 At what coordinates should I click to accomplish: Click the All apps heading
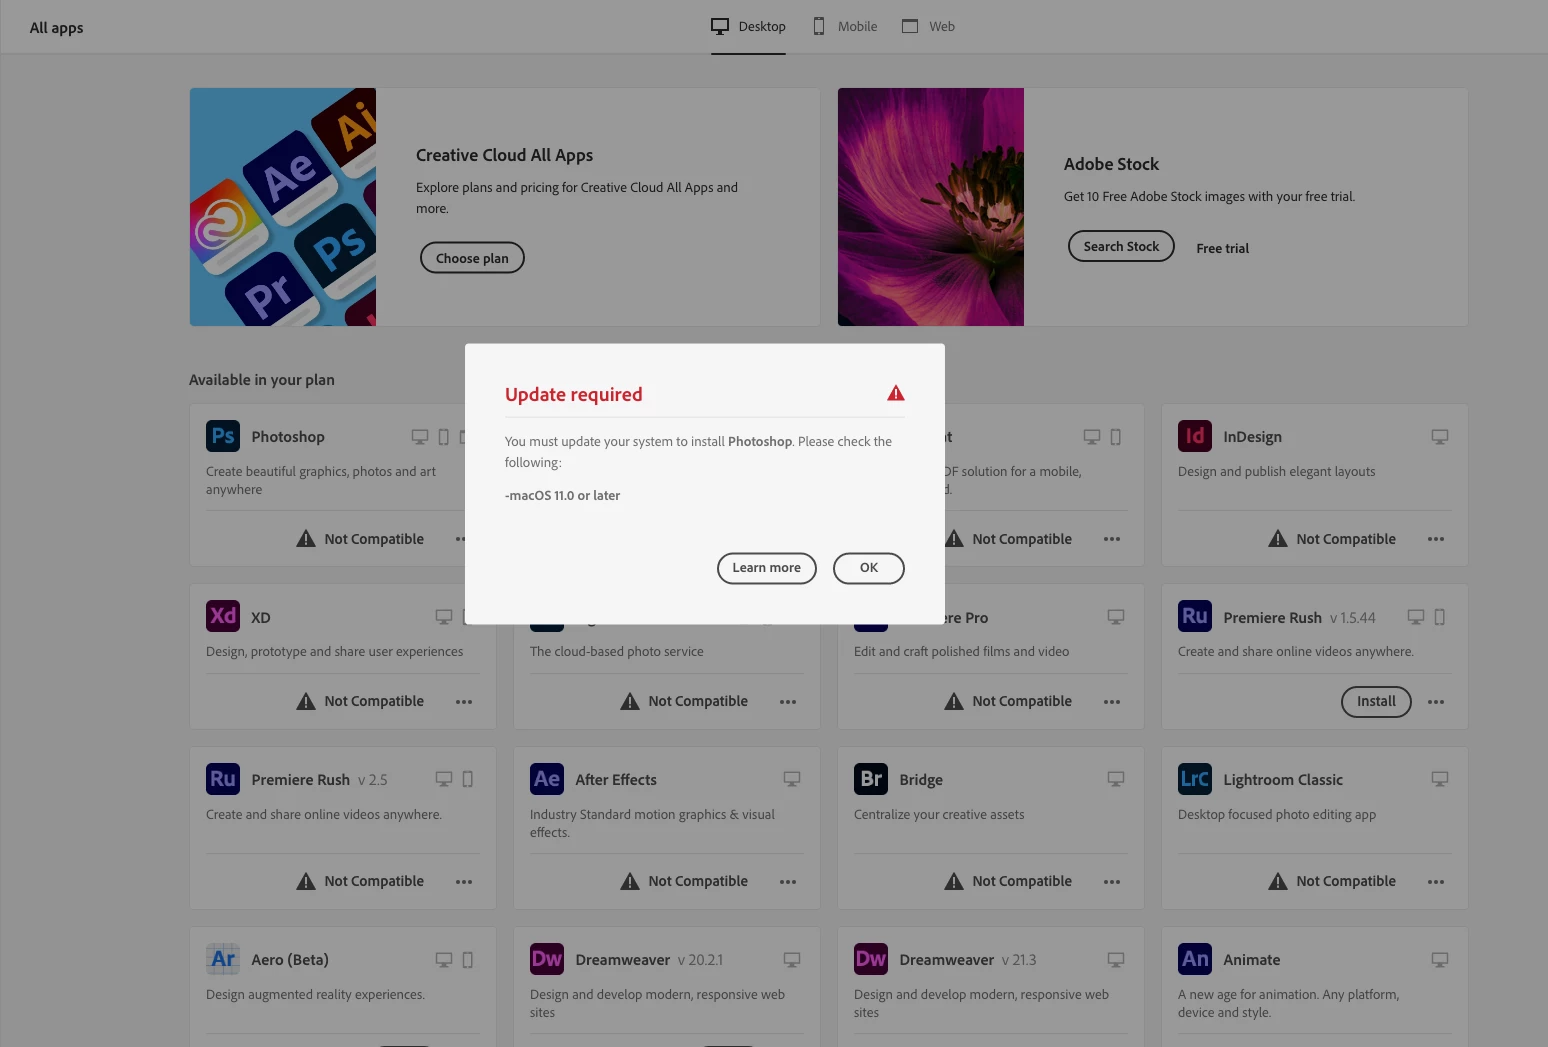(x=56, y=28)
